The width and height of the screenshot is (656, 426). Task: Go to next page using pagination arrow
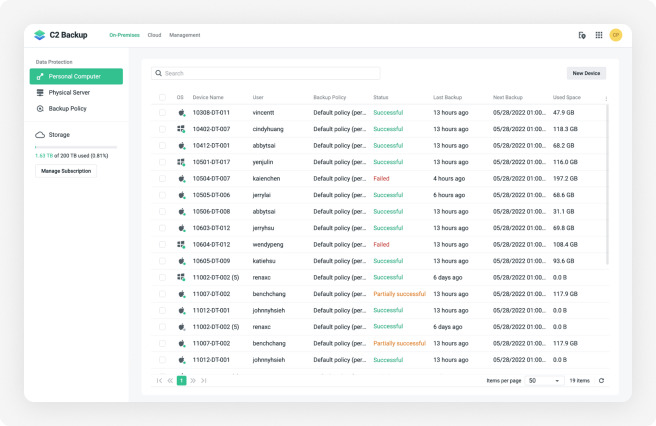pos(193,381)
